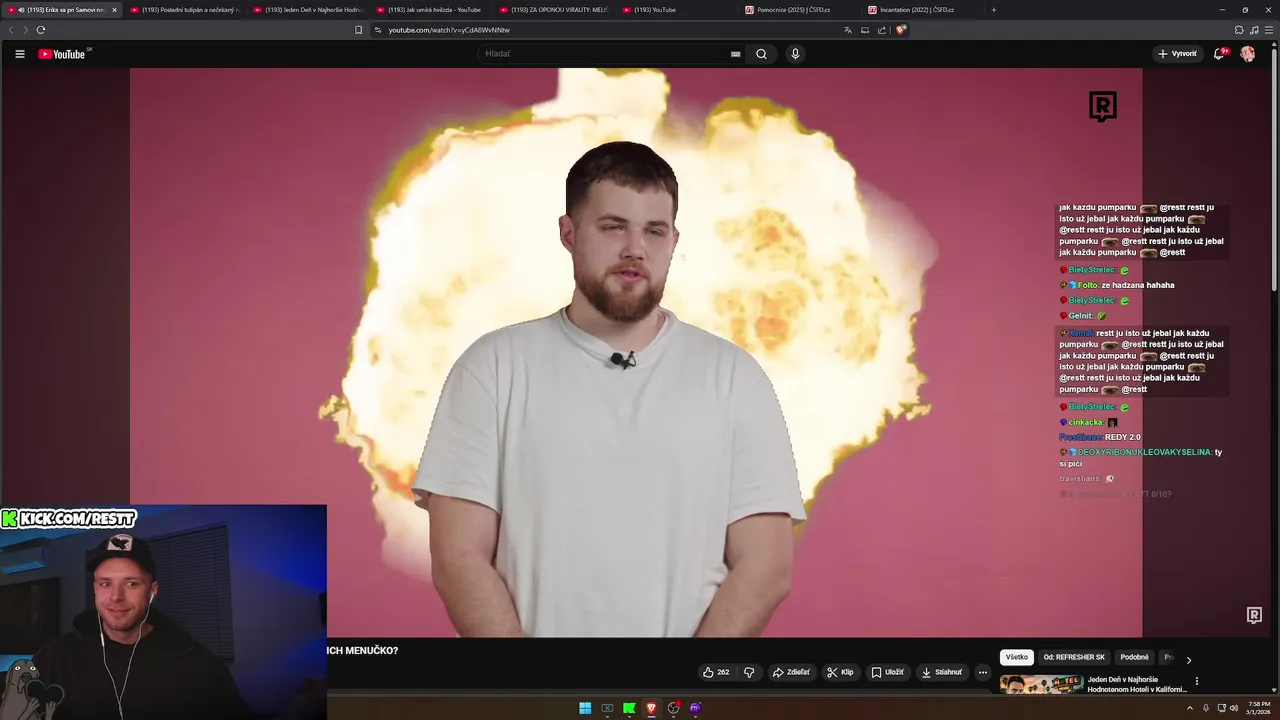Open the on-screen keyboard icon in search
The height and width of the screenshot is (720, 1280).
(x=736, y=54)
